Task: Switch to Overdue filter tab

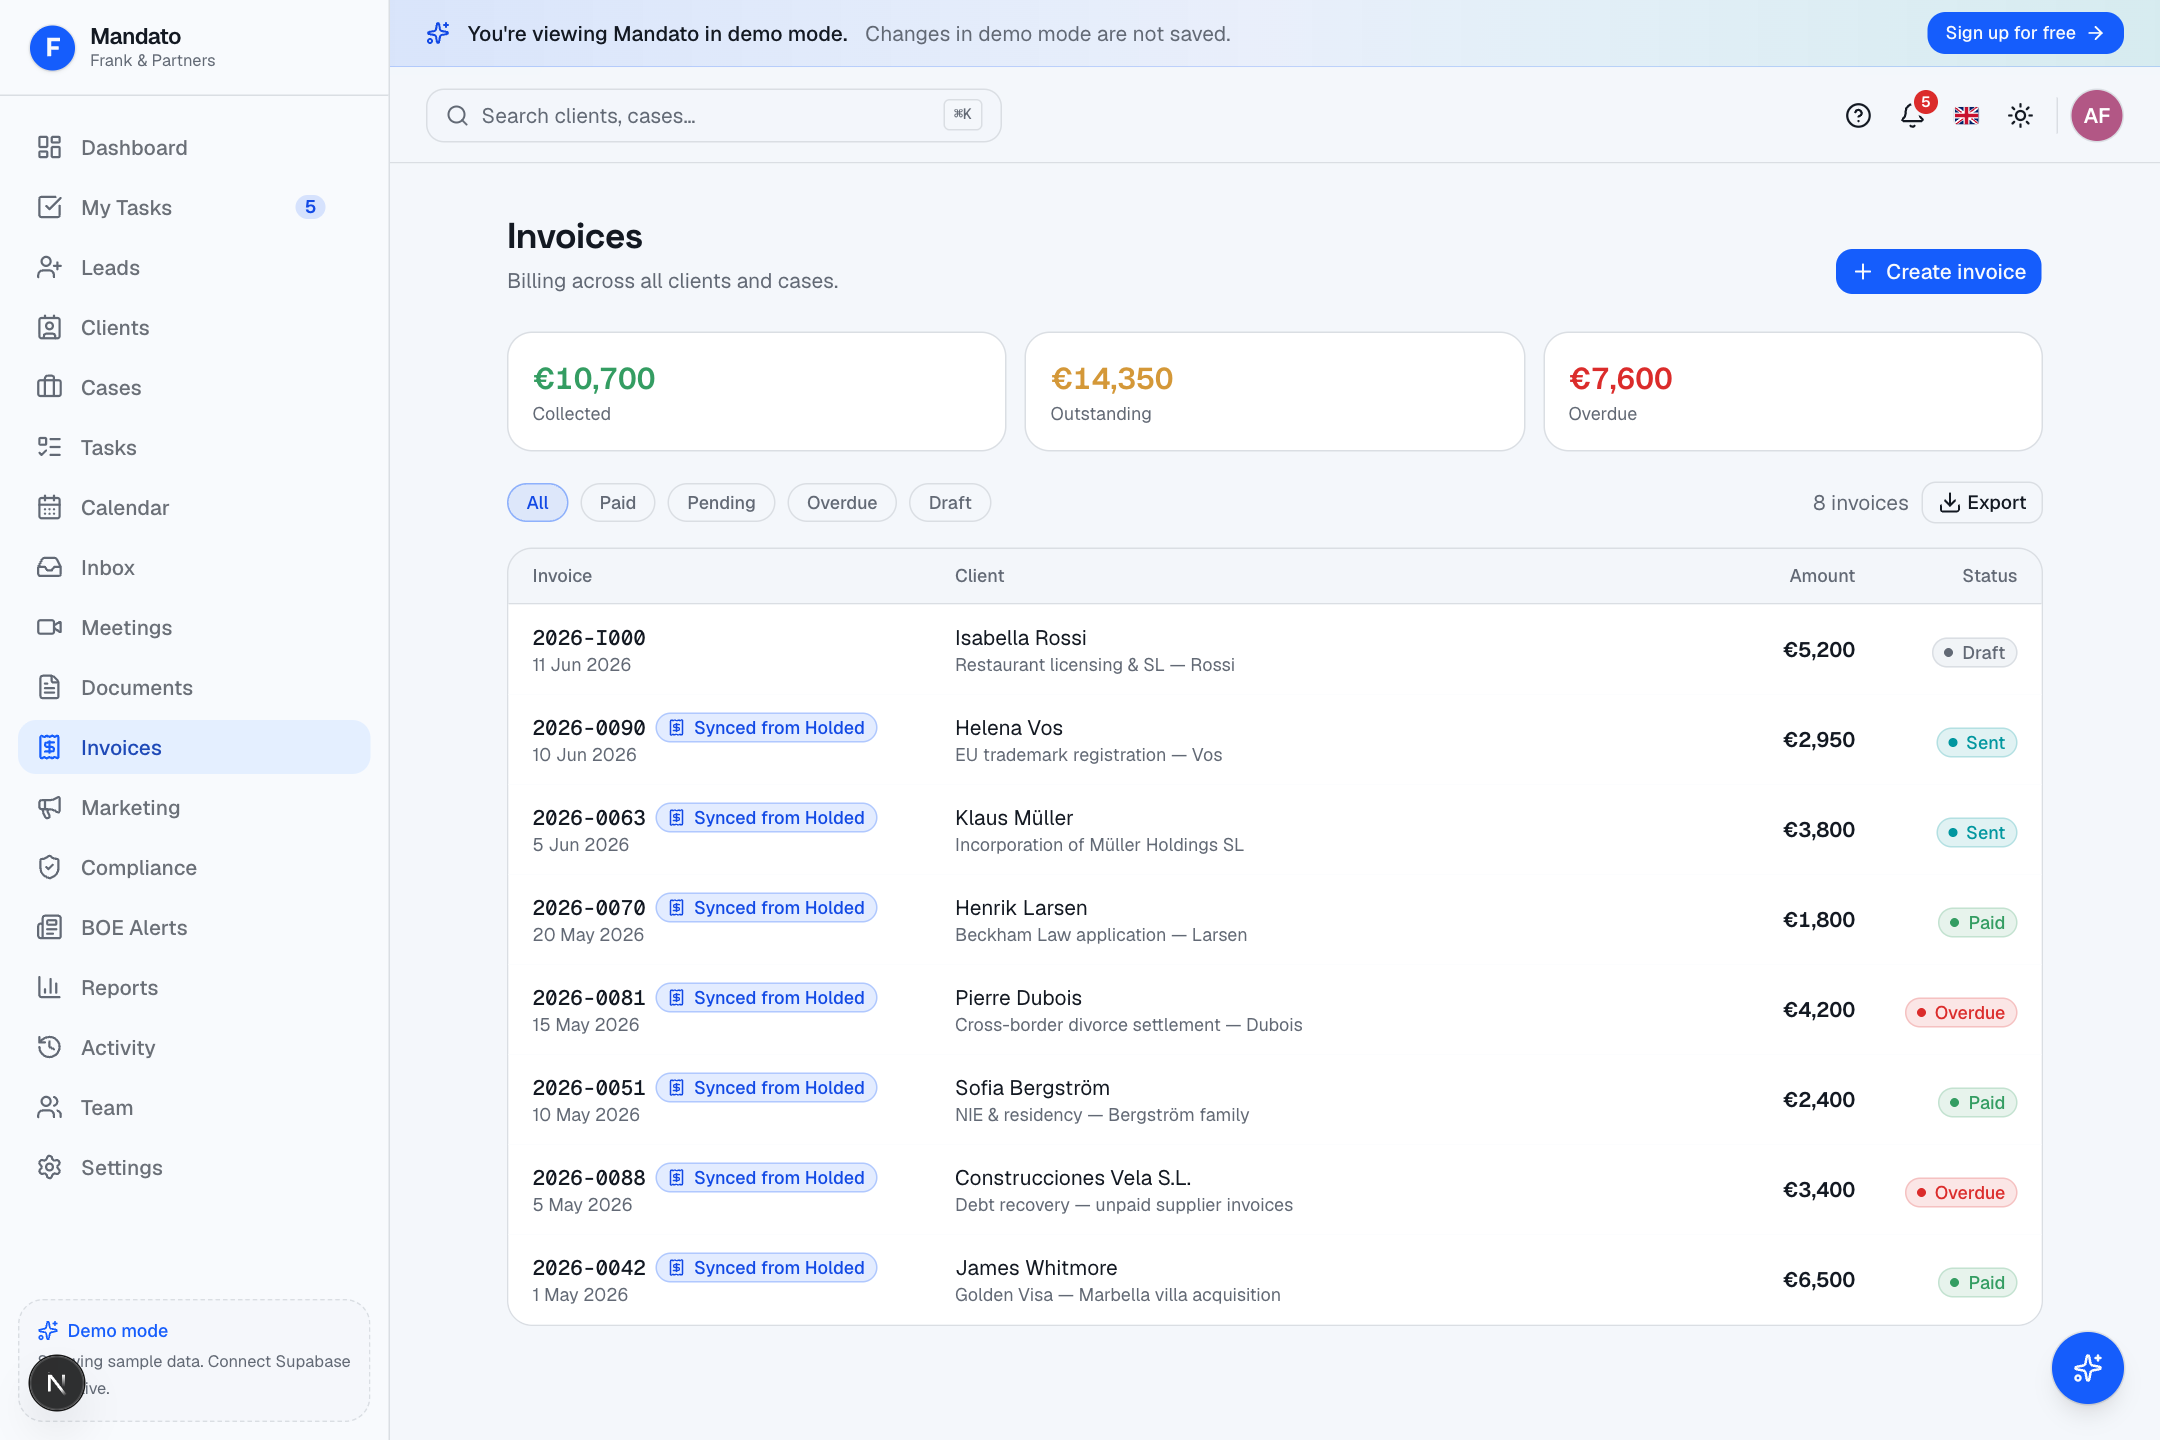Action: pyautogui.click(x=842, y=503)
